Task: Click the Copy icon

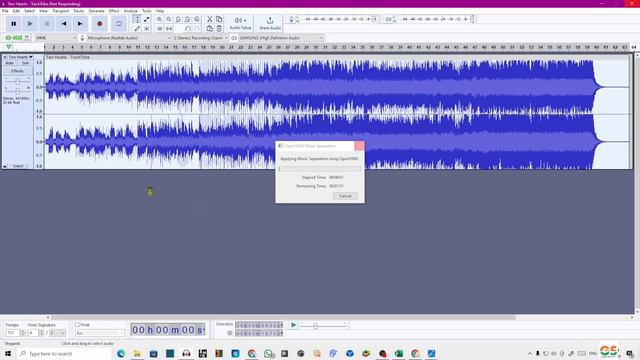Action: (219, 20)
